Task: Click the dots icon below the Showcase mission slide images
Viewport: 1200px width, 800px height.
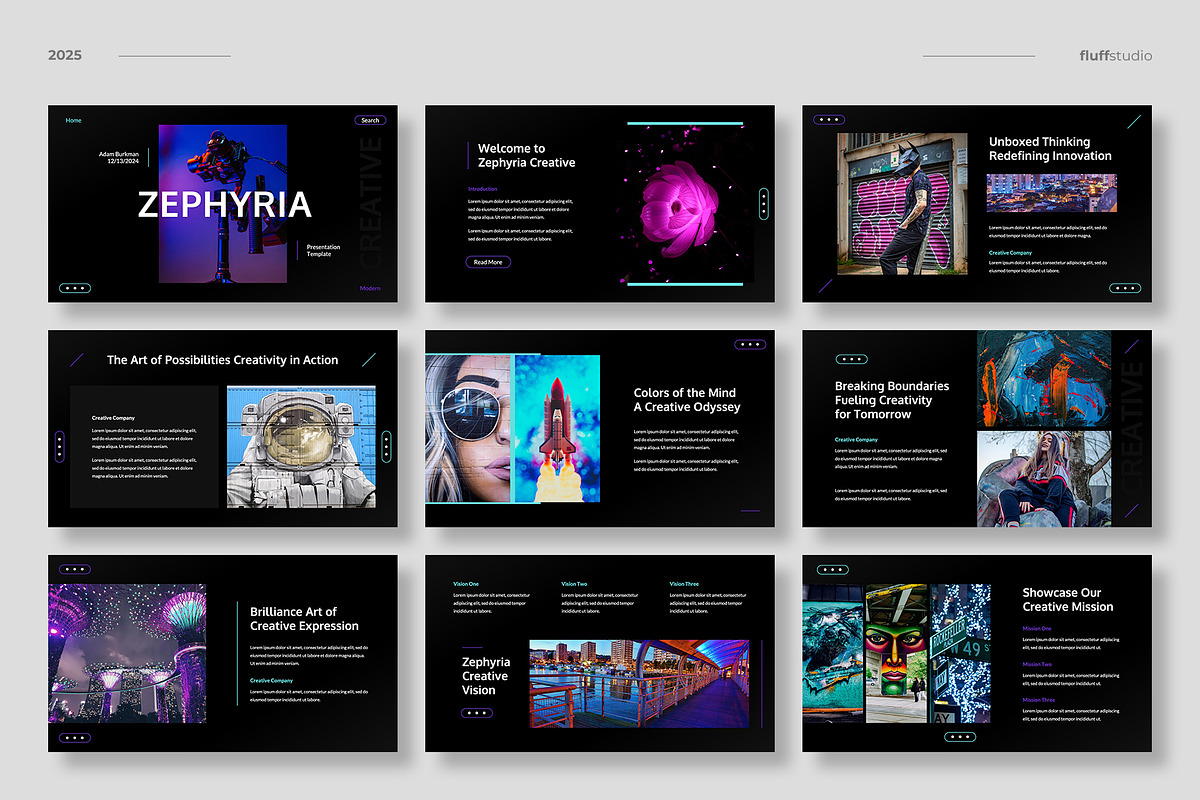Action: [959, 737]
